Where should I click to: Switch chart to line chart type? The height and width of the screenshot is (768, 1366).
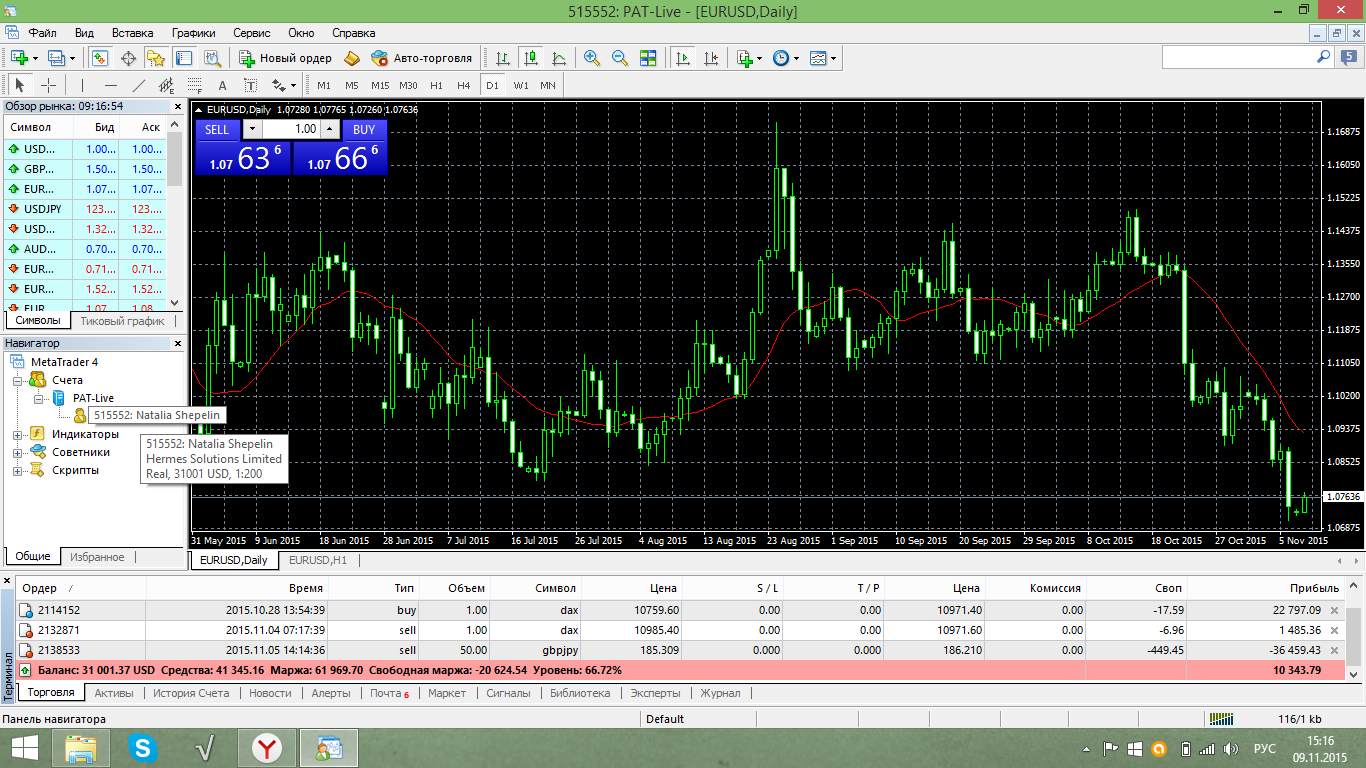(558, 58)
